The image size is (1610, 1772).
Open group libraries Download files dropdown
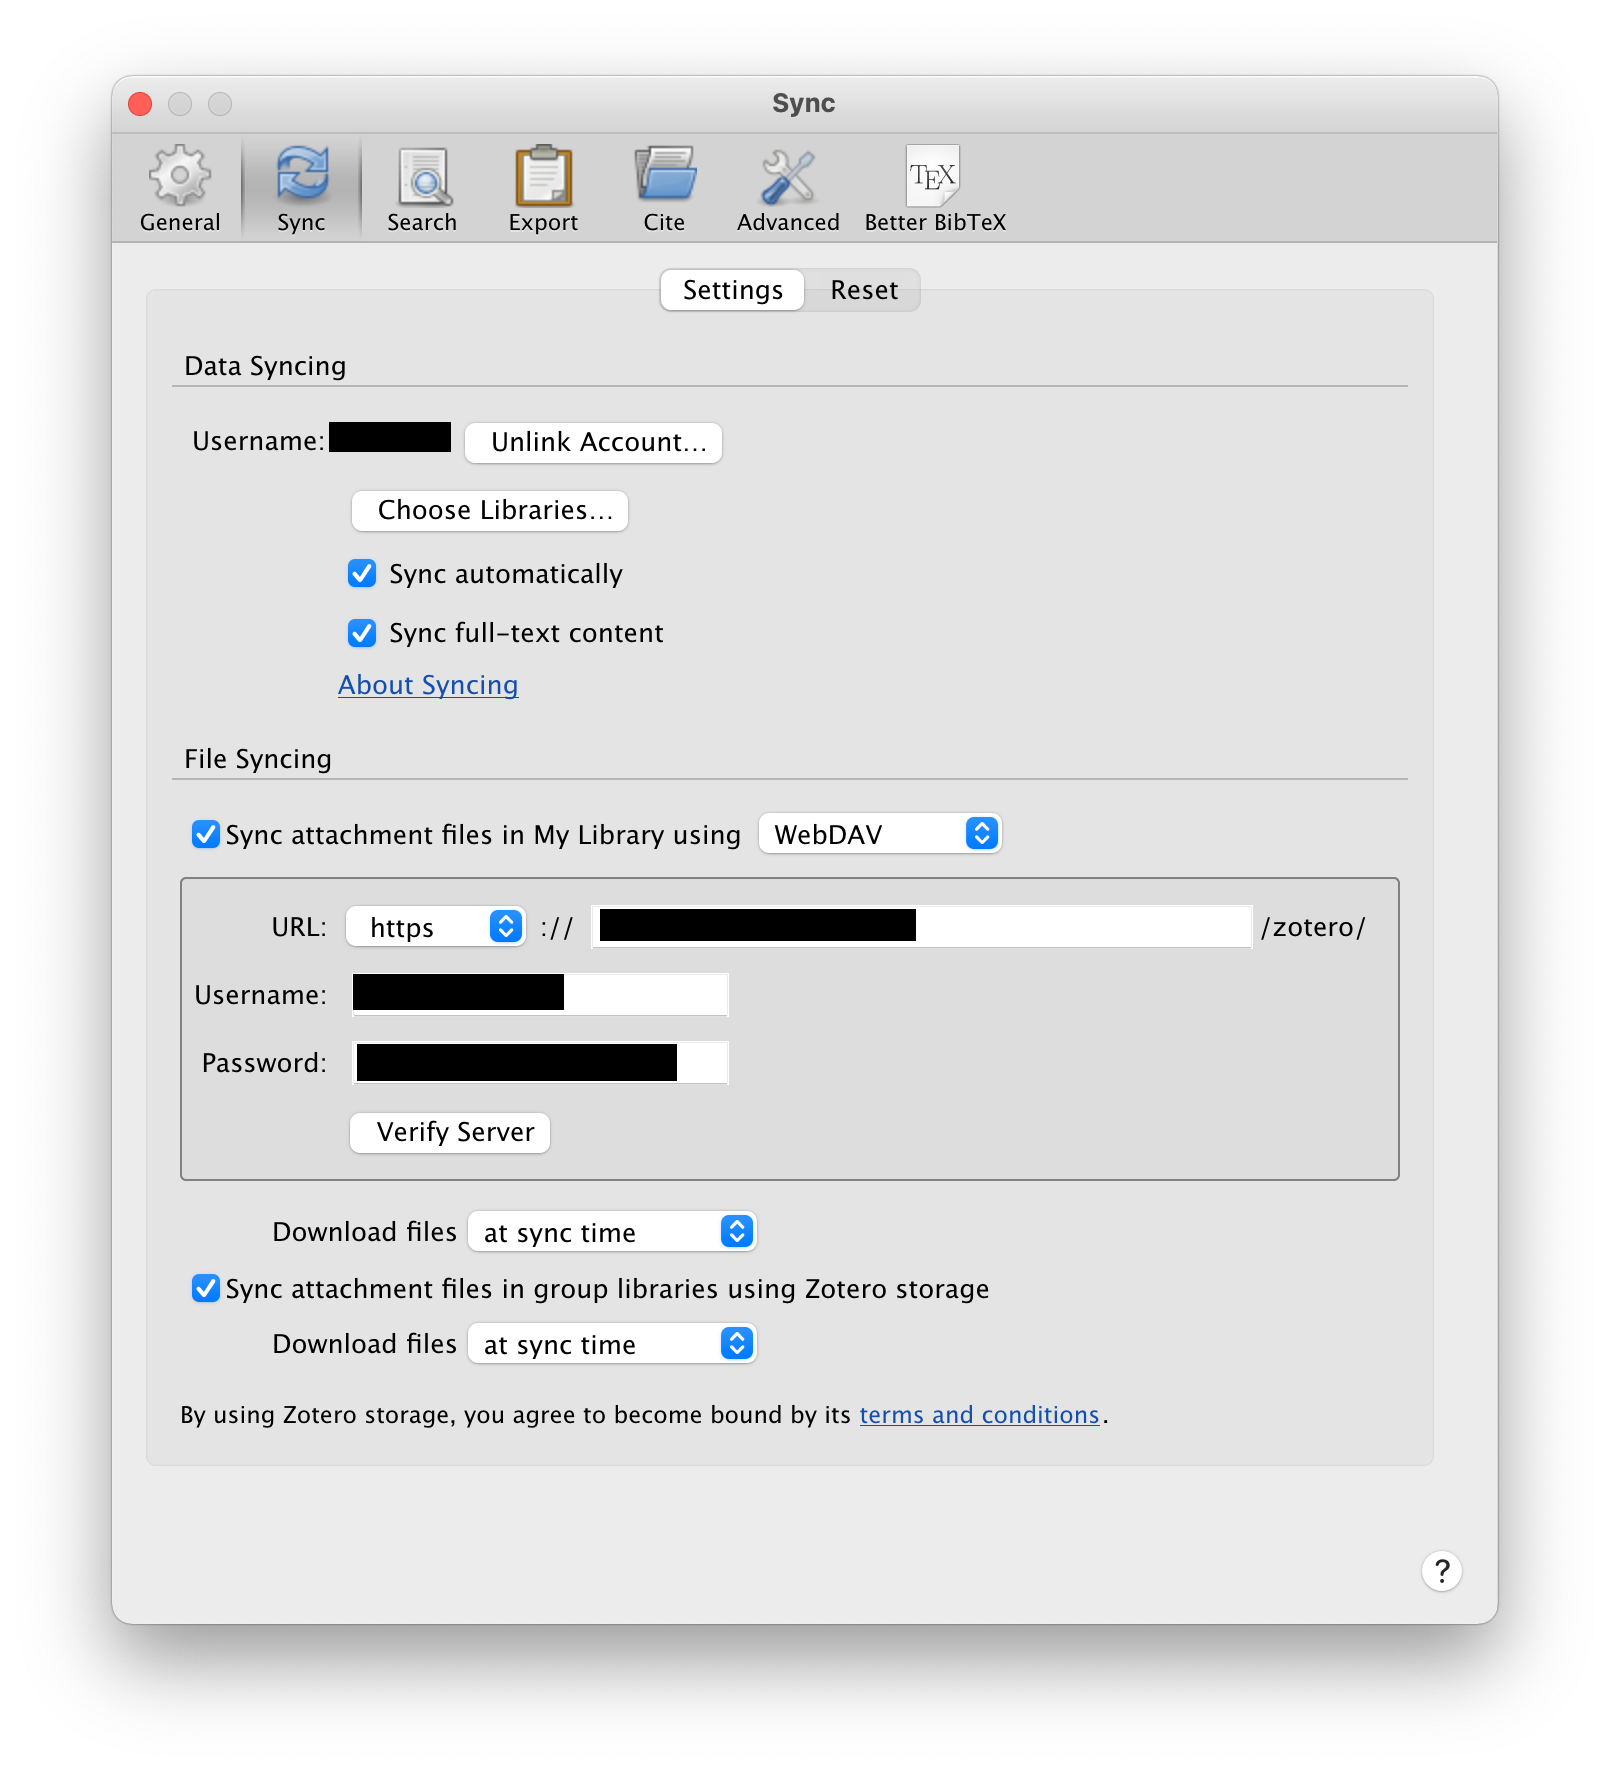(612, 1344)
